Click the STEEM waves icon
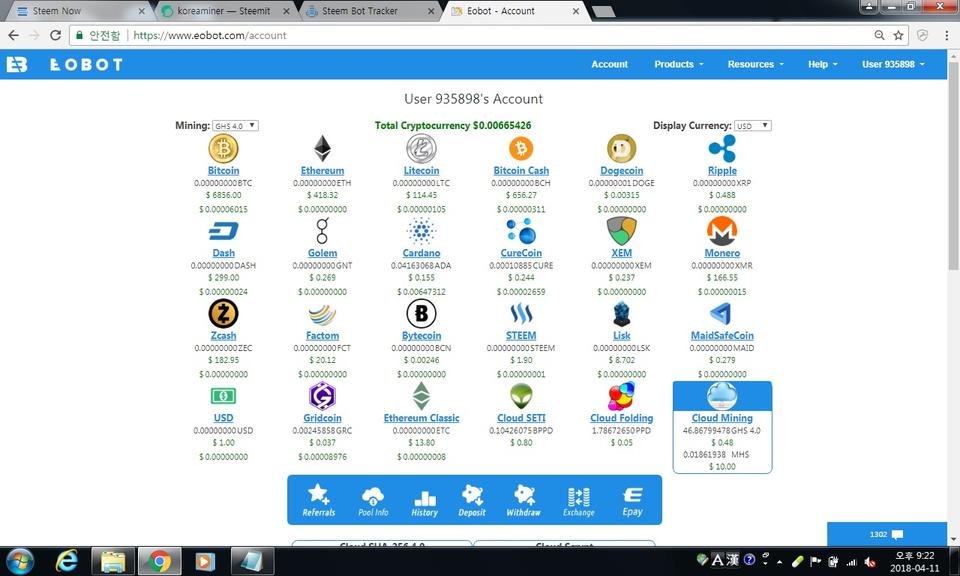This screenshot has width=960, height=576. 521,314
